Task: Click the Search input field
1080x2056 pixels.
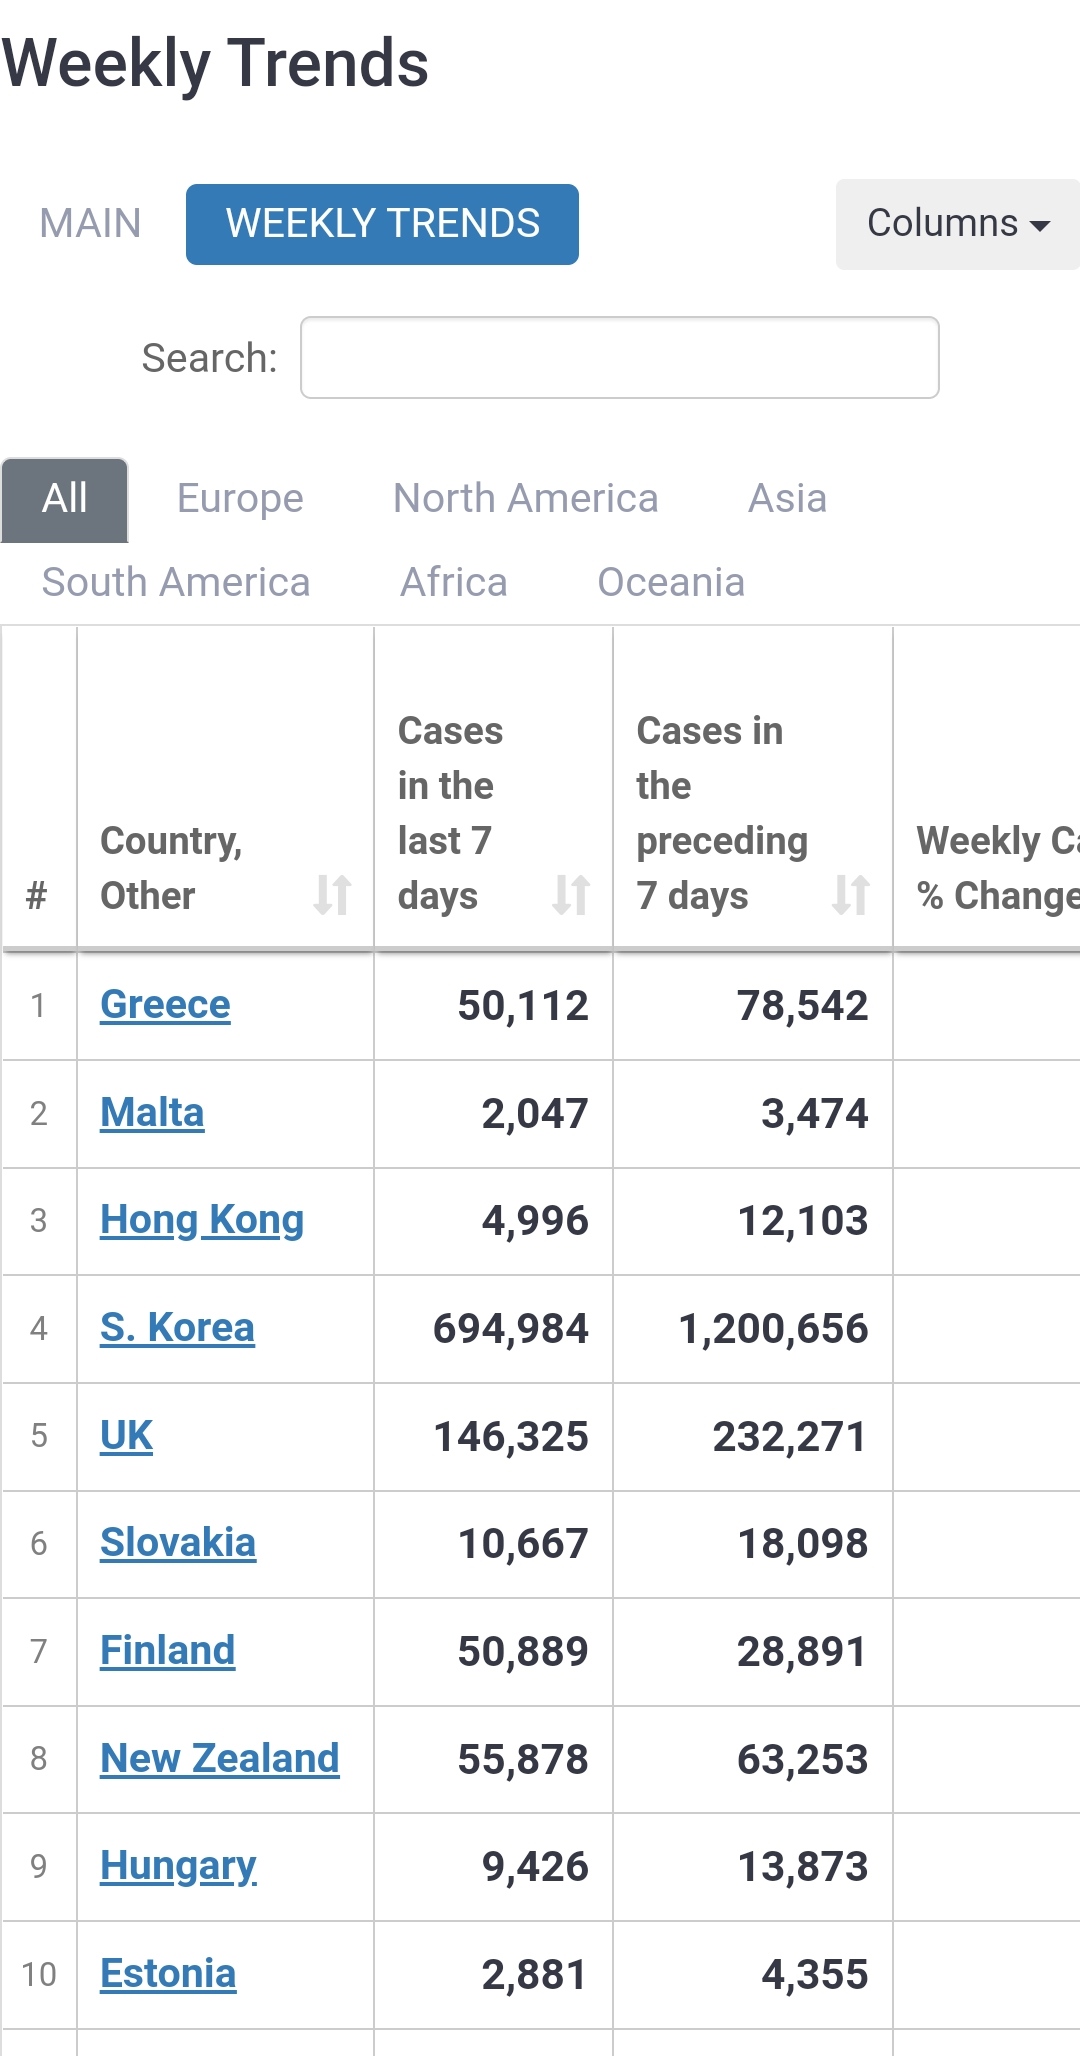Action: pyautogui.click(x=619, y=358)
